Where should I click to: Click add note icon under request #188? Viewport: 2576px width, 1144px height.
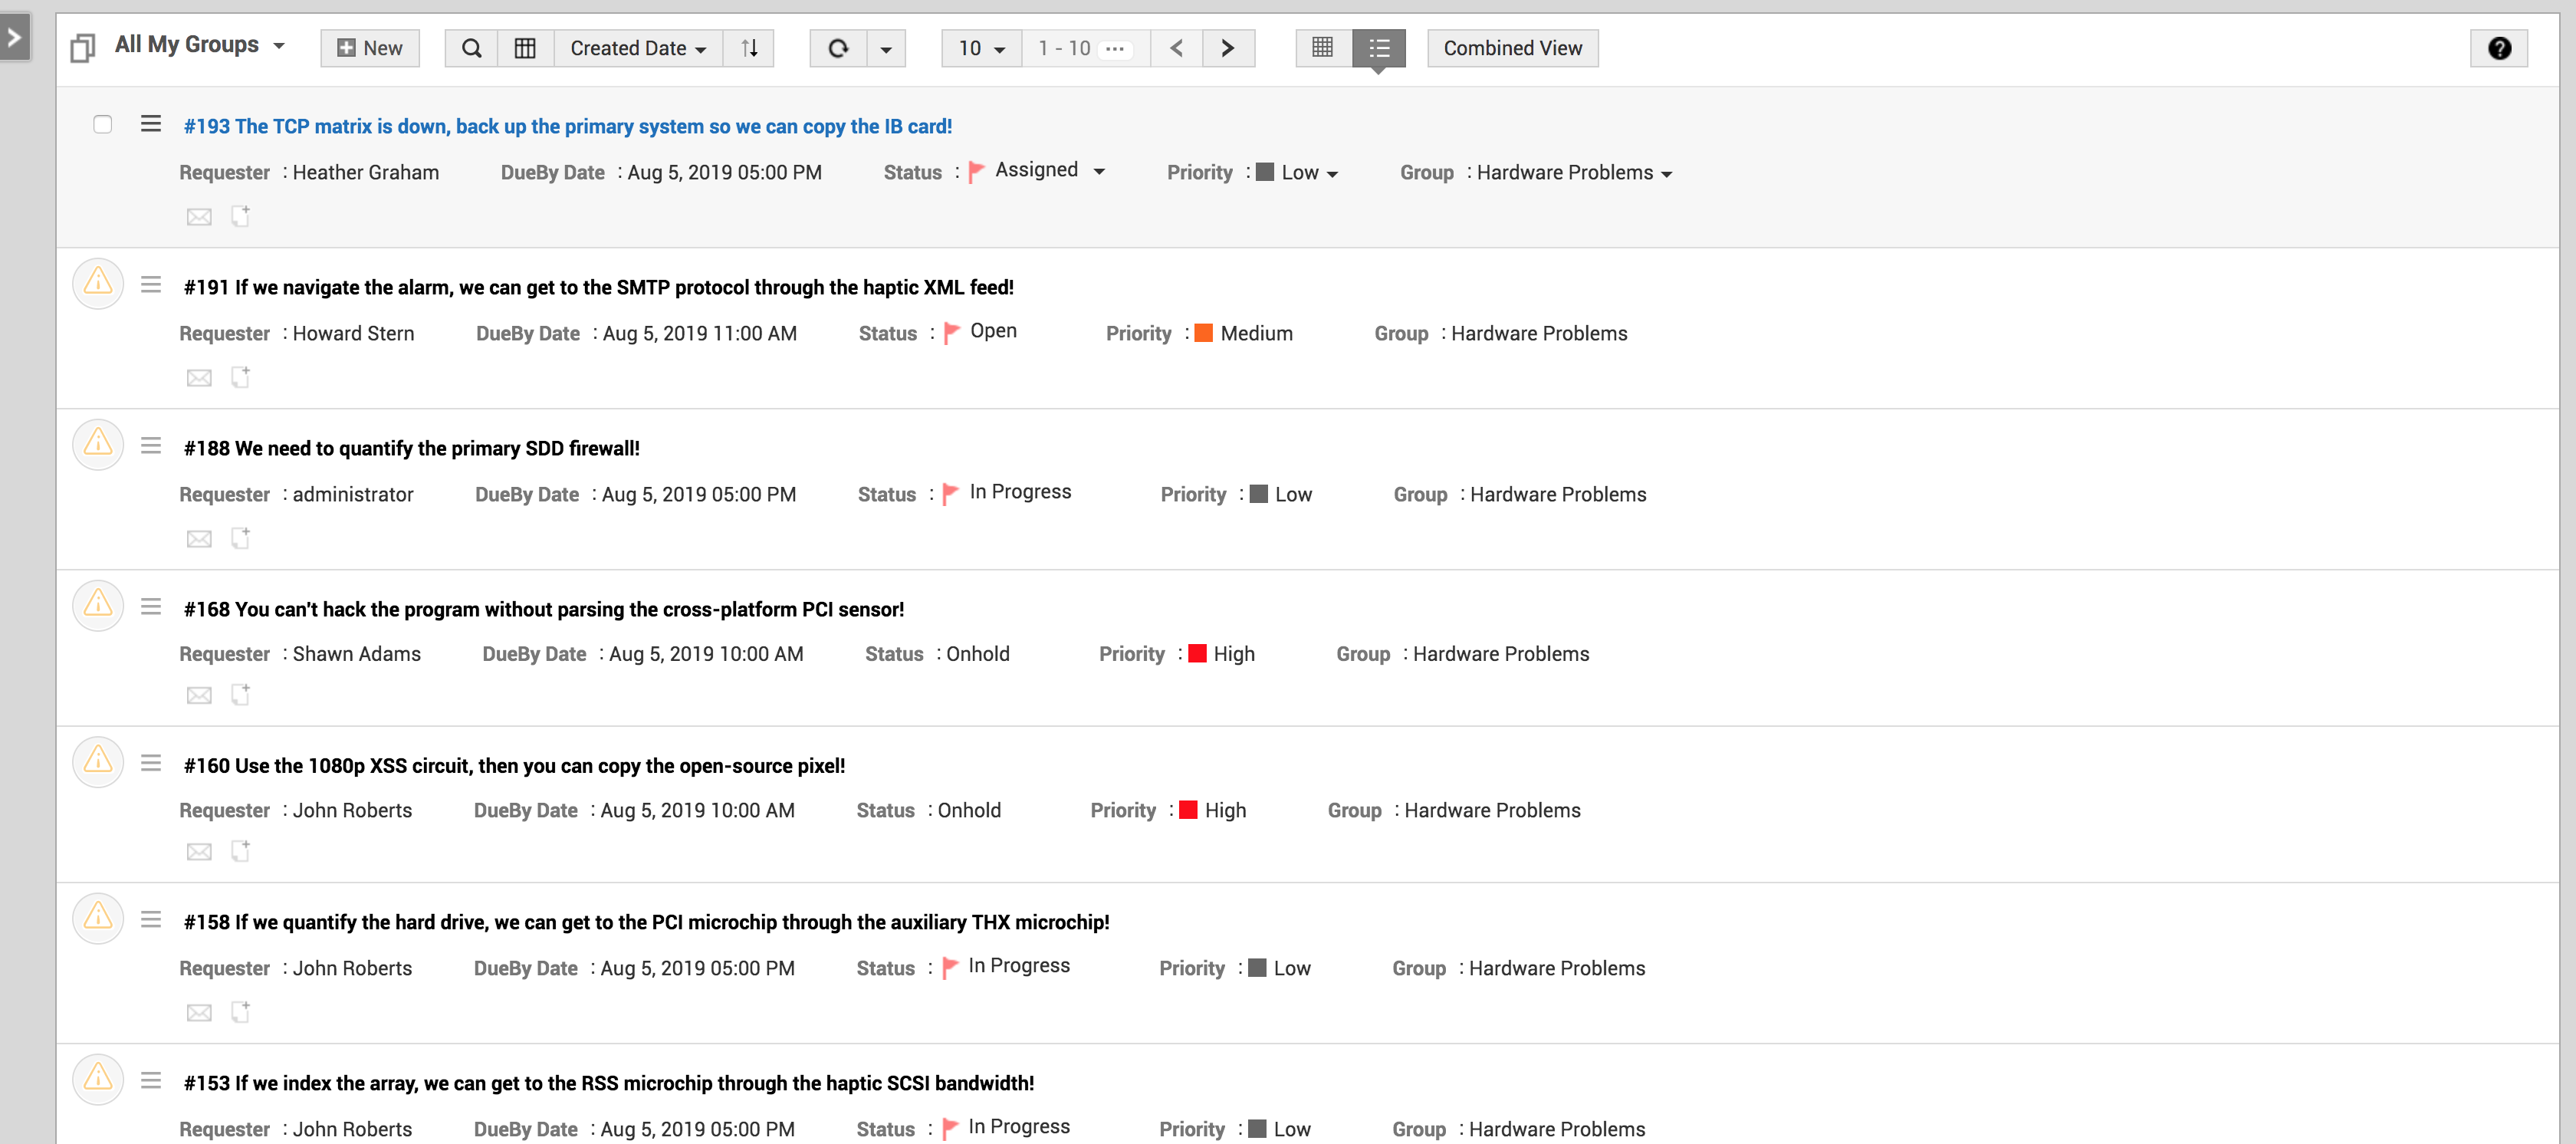(x=240, y=538)
